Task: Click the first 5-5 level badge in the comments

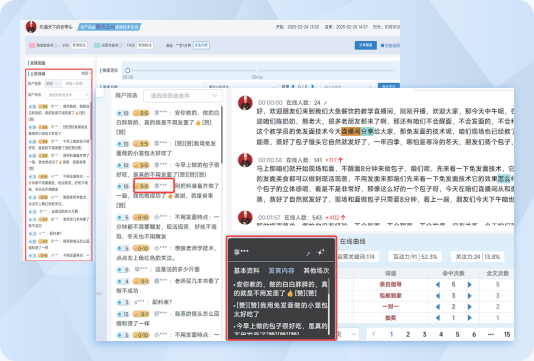Action: 141,113
